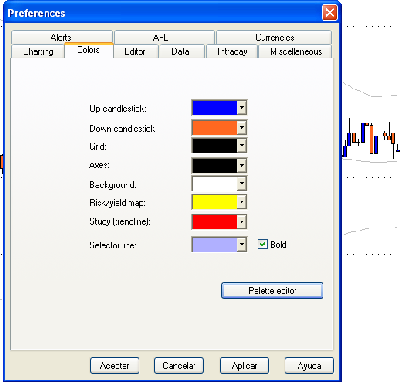This screenshot has height=387, width=400.
Task: Select the Charting tab
Action: [x=38, y=52]
